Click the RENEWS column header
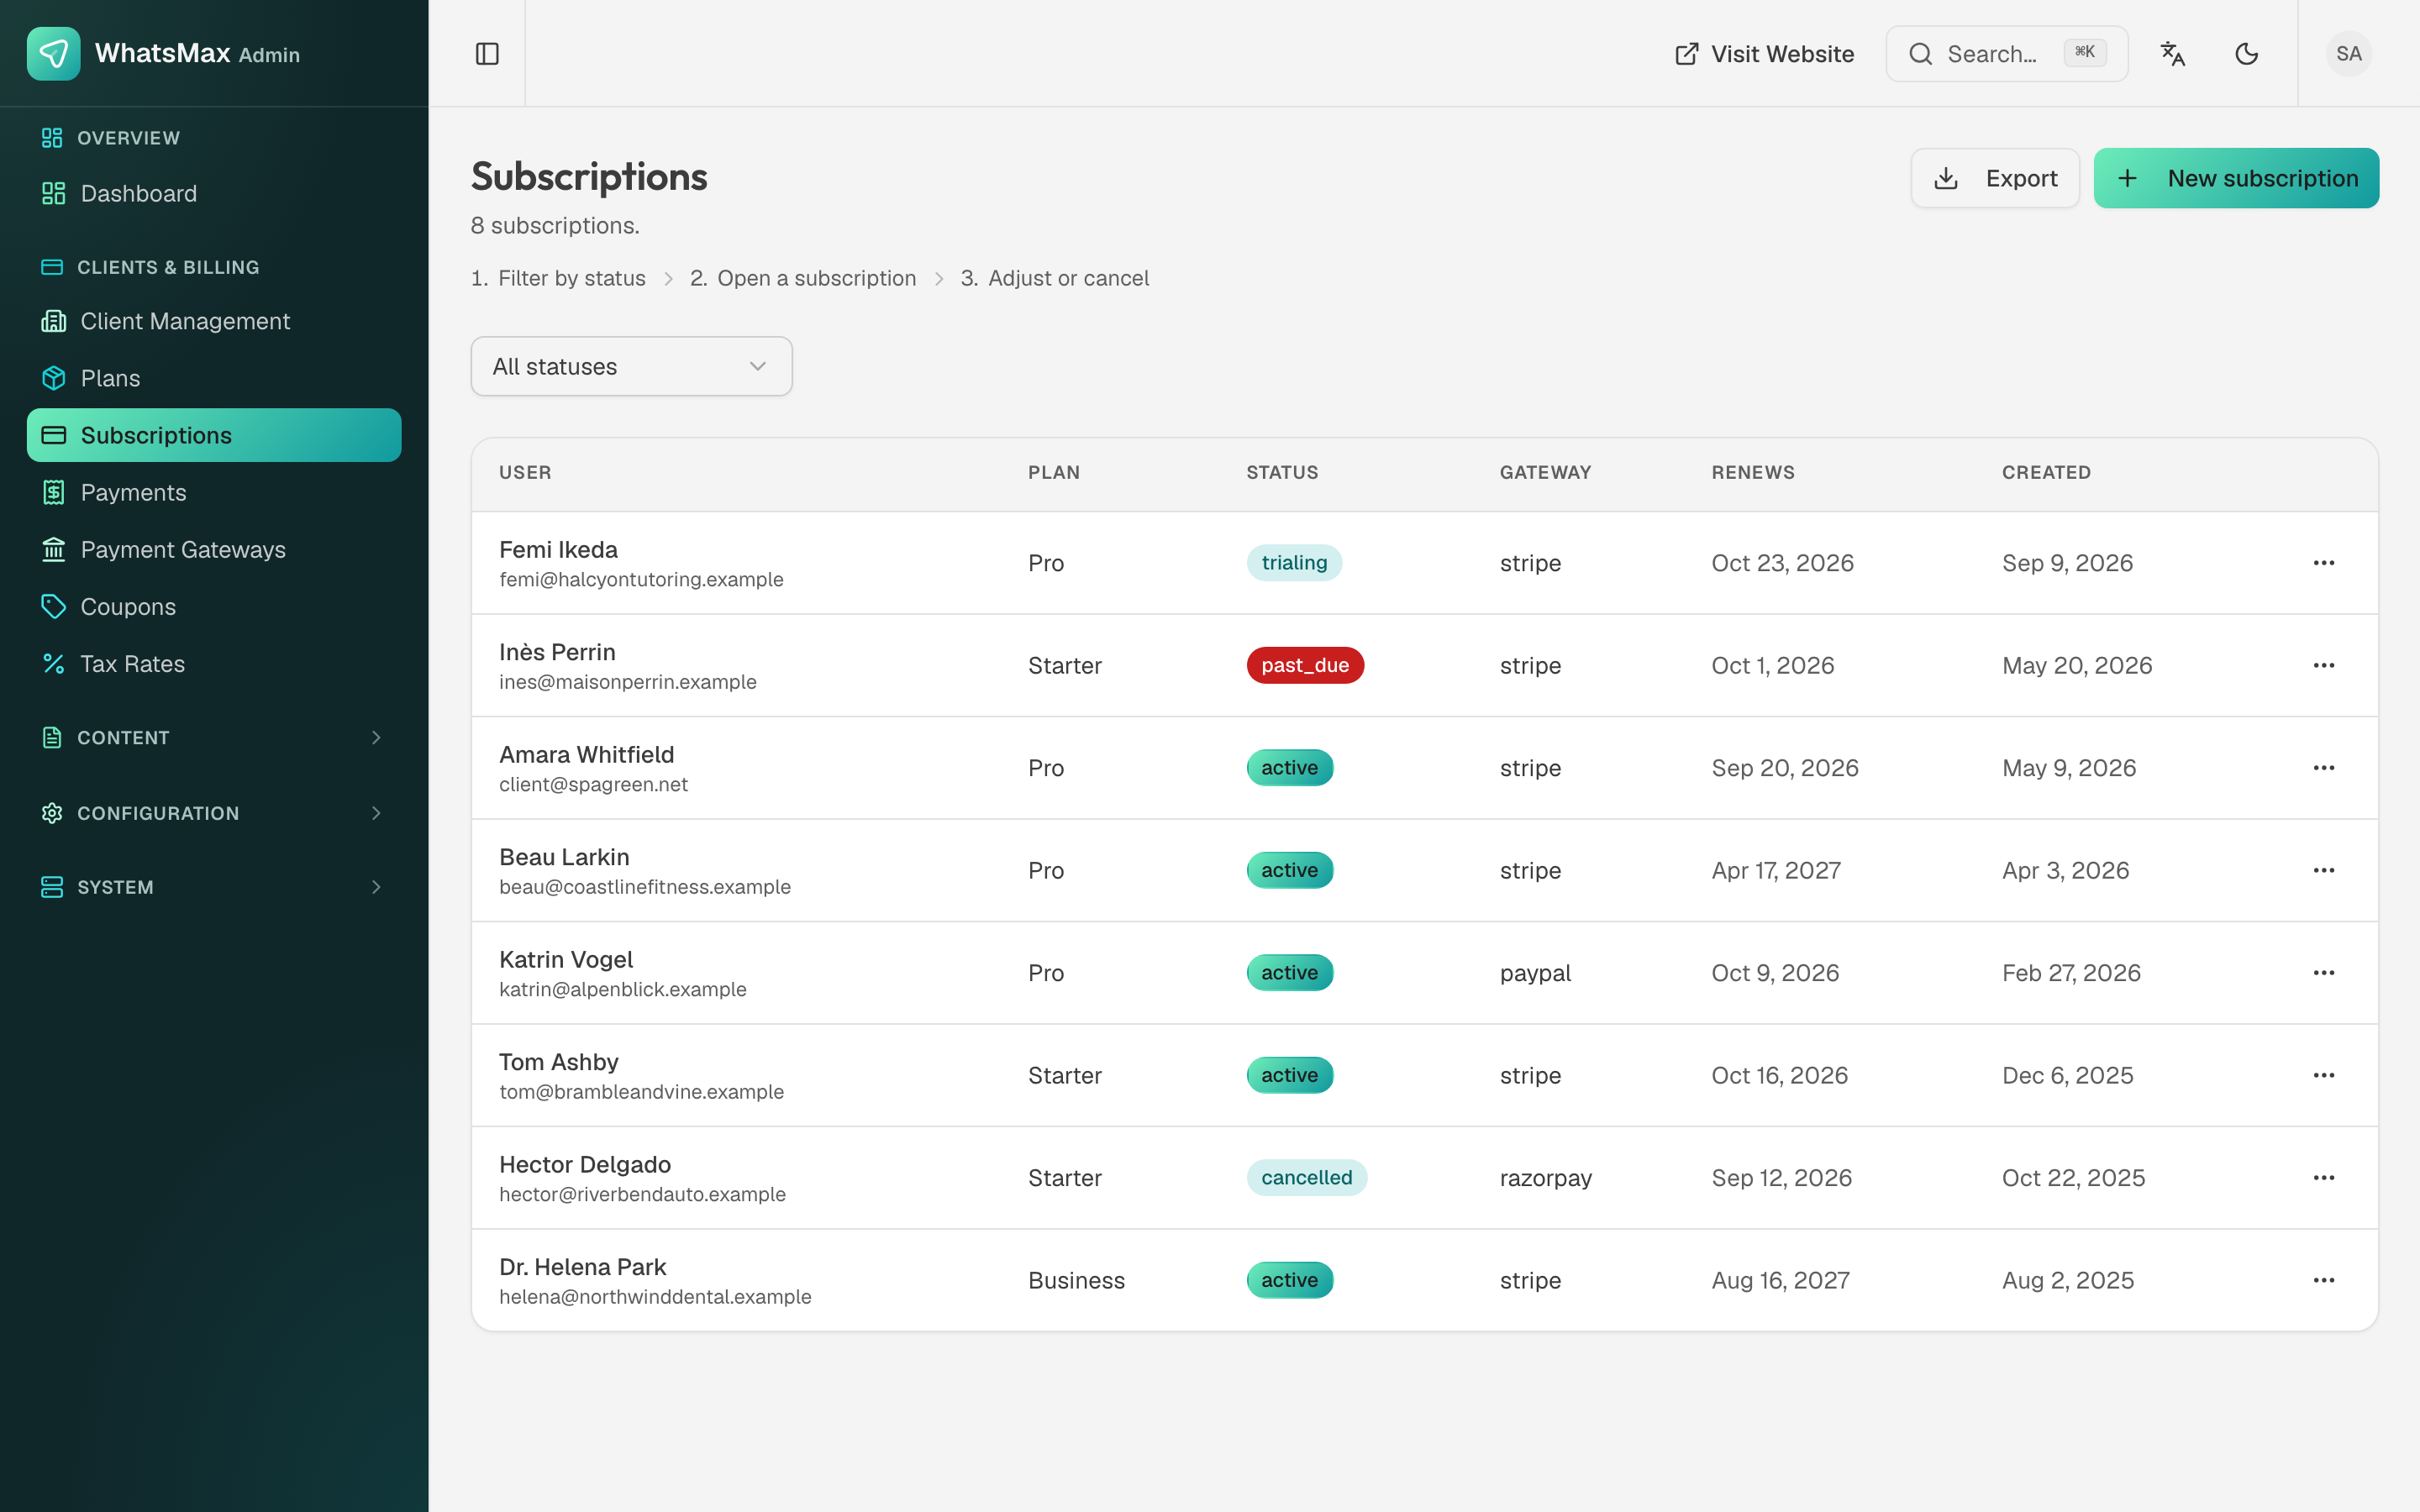The width and height of the screenshot is (2420, 1512). click(1753, 473)
